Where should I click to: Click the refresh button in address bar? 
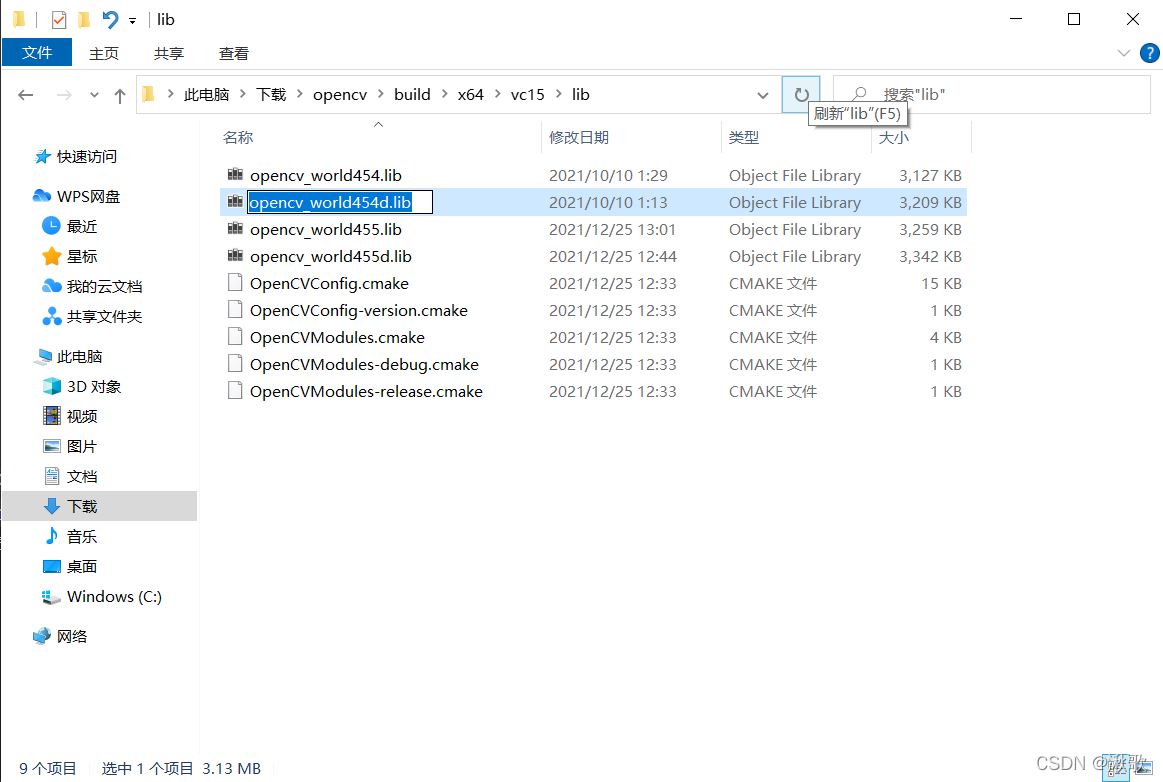click(801, 95)
